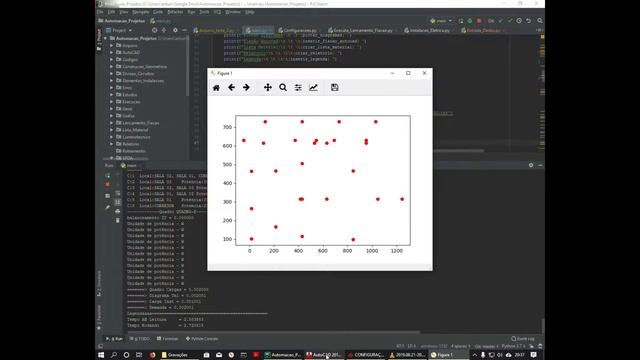Expand the Codigos folder in the project tree
The width and height of the screenshot is (640, 360).
point(111,60)
